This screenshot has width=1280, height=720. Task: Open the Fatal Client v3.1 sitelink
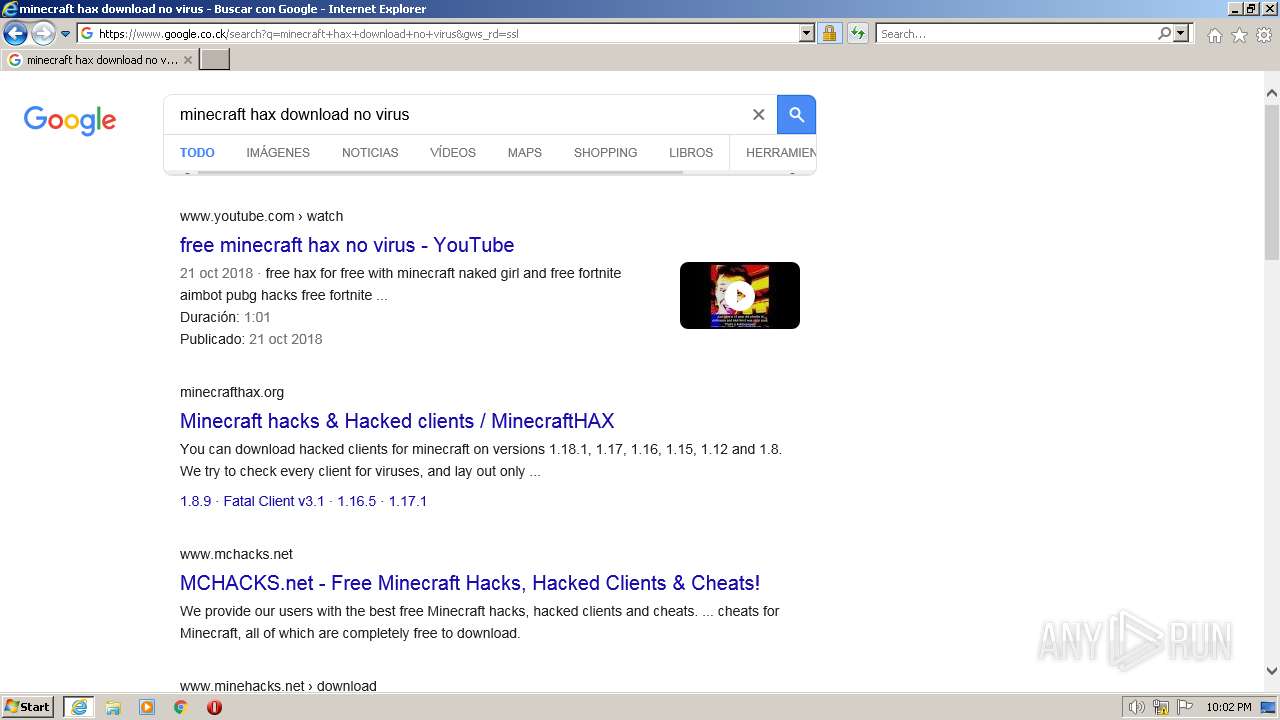click(x=274, y=501)
